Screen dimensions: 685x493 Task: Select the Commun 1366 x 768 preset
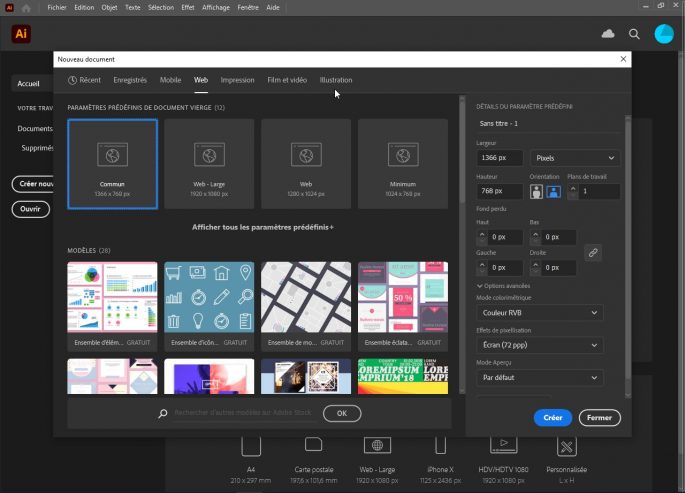click(x=113, y=164)
